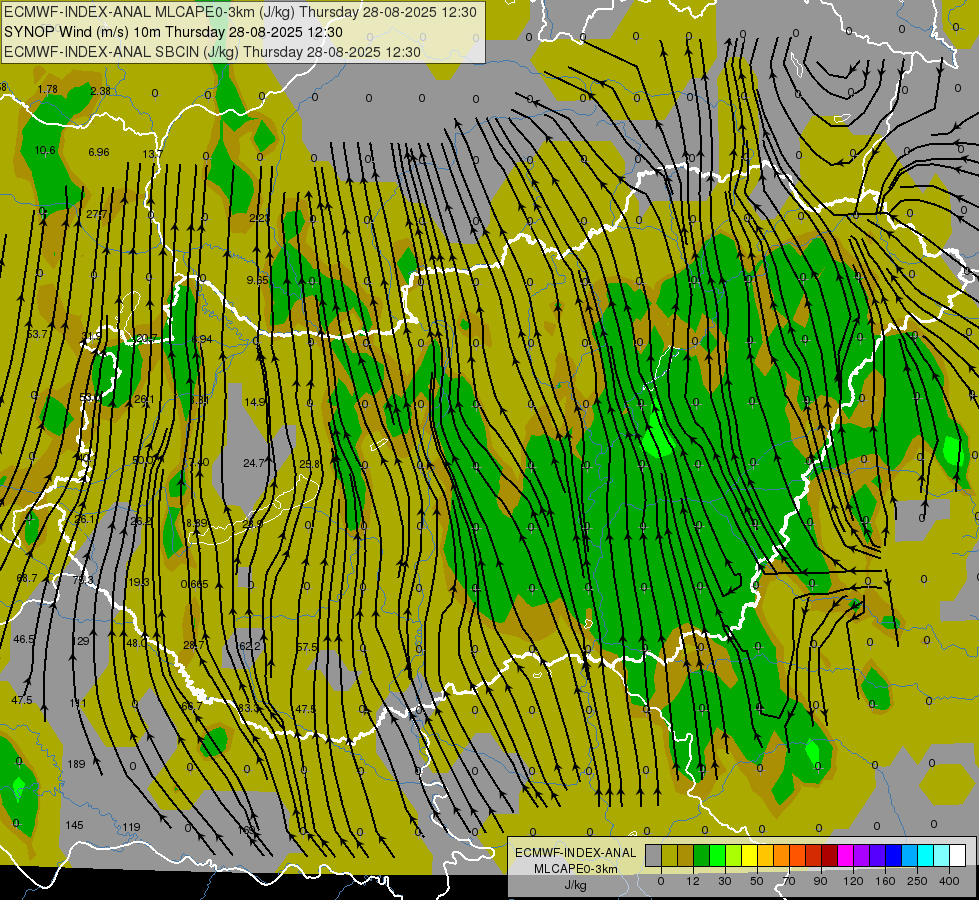
Task: Select the bright green legend swatch
Action: point(717,856)
